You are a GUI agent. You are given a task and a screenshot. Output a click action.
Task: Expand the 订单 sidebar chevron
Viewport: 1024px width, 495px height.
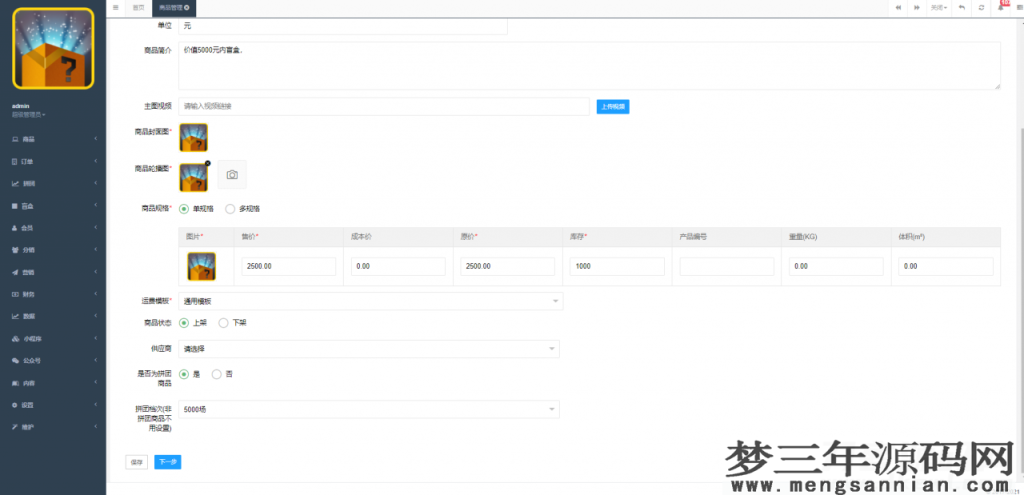click(x=95, y=161)
